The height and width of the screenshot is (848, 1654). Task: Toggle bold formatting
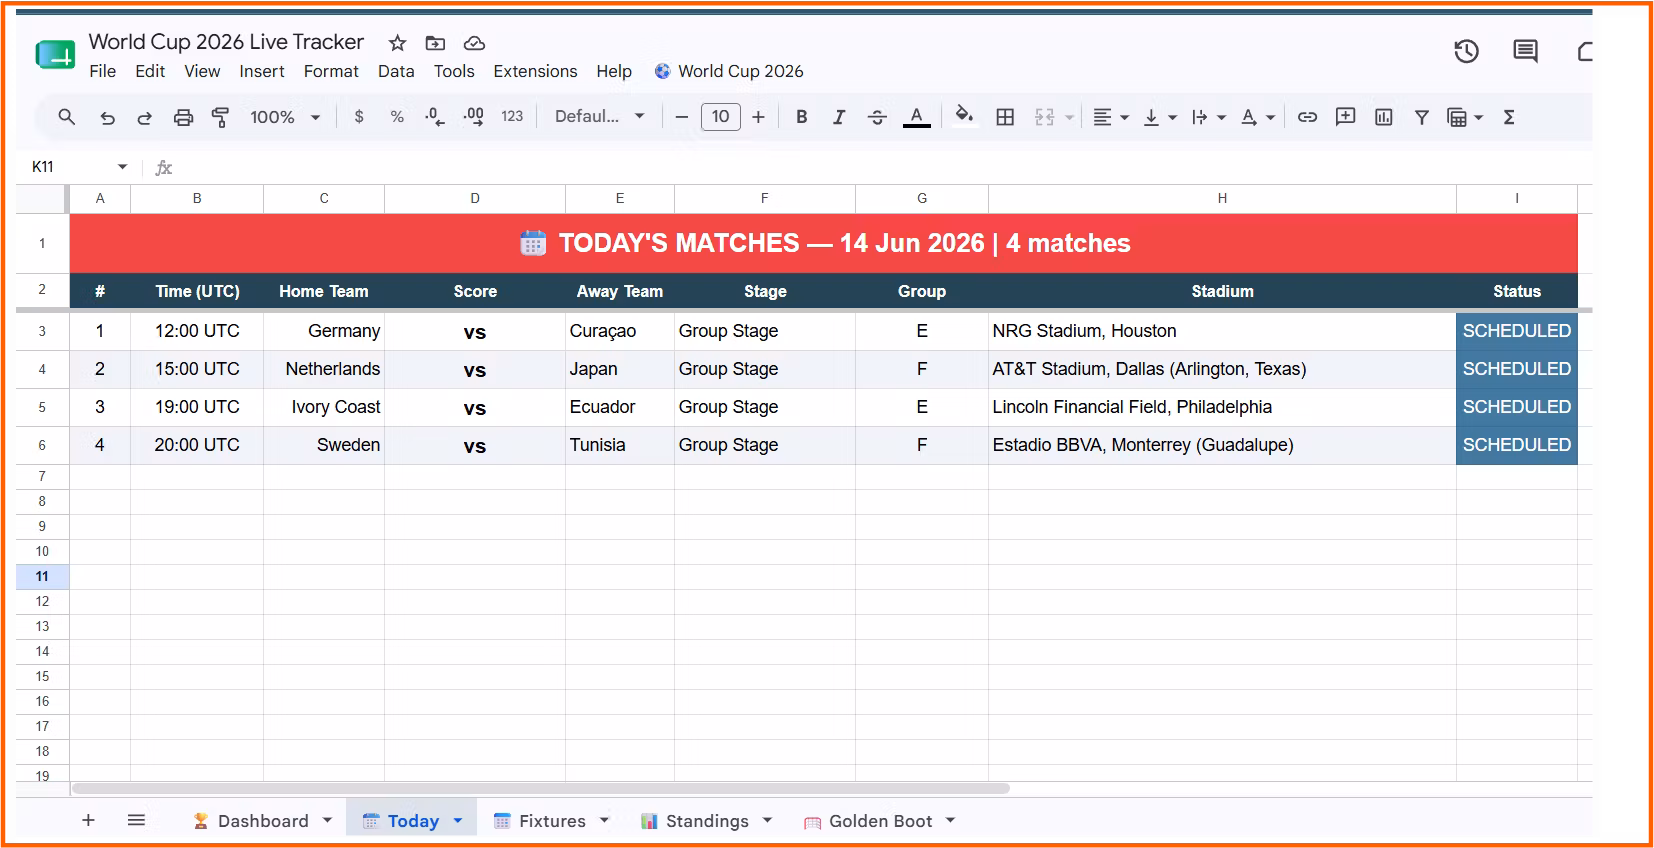(801, 117)
